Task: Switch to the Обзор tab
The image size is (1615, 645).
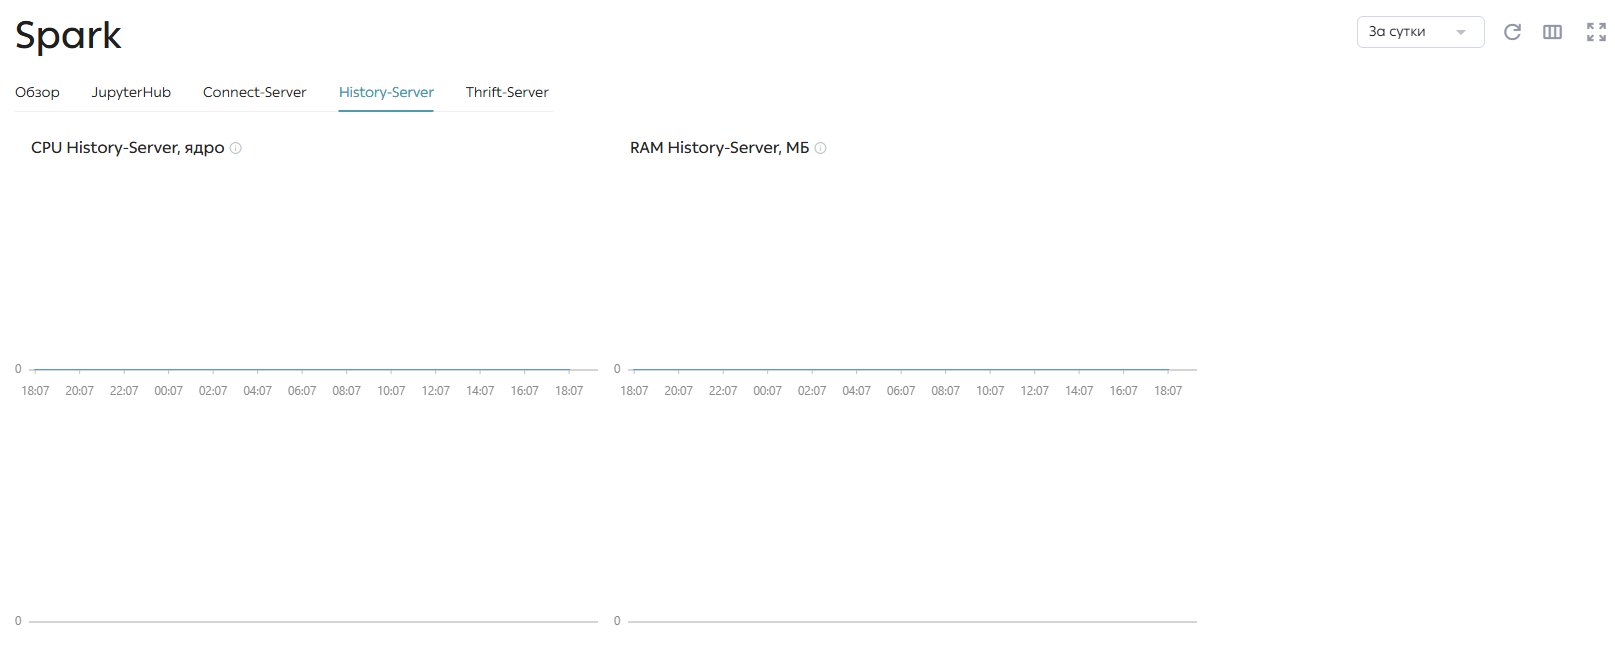Action: [x=37, y=92]
